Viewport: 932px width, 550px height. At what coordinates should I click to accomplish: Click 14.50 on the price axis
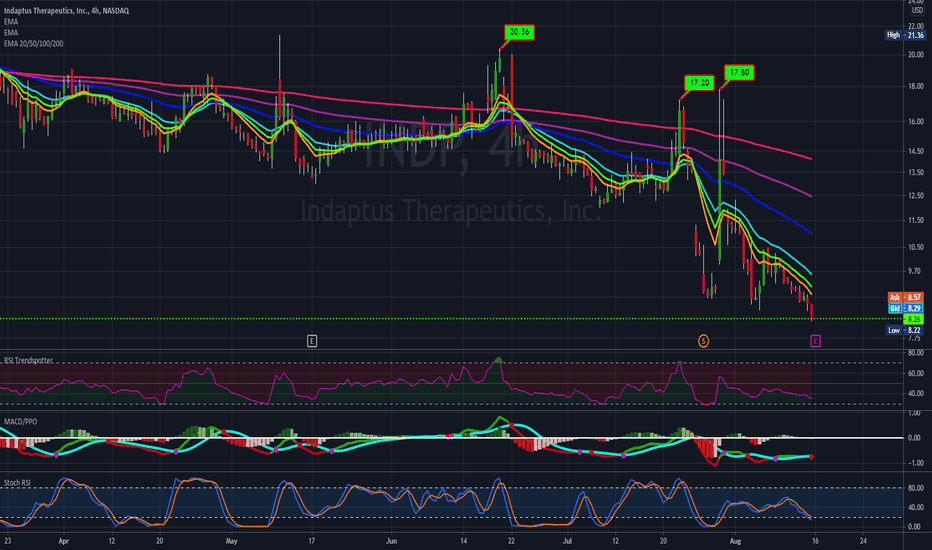[915, 151]
